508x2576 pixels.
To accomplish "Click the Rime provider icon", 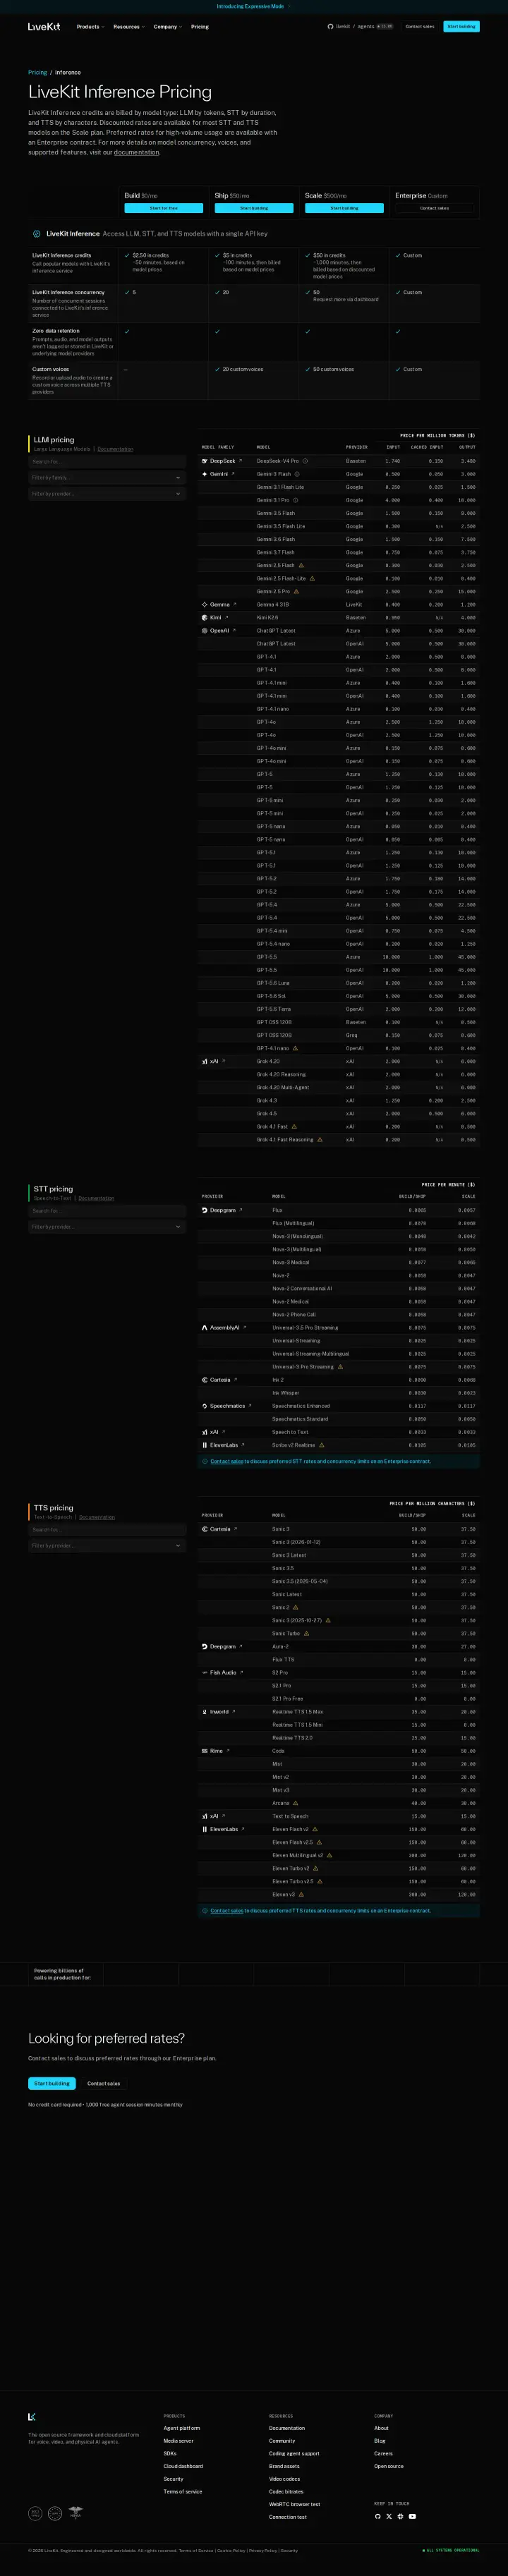I will (204, 1751).
